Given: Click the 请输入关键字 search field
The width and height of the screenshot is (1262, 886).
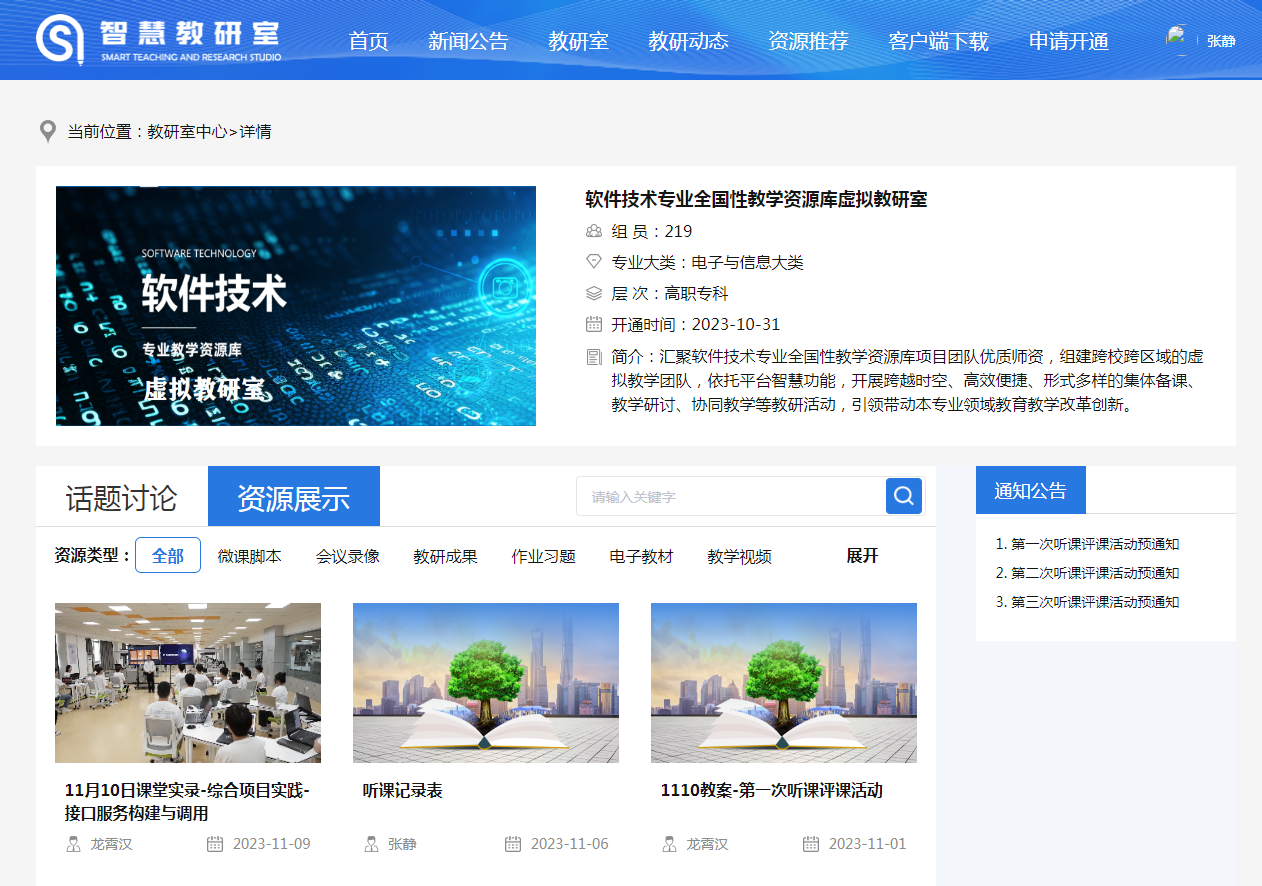Looking at the screenshot, I should (731, 496).
